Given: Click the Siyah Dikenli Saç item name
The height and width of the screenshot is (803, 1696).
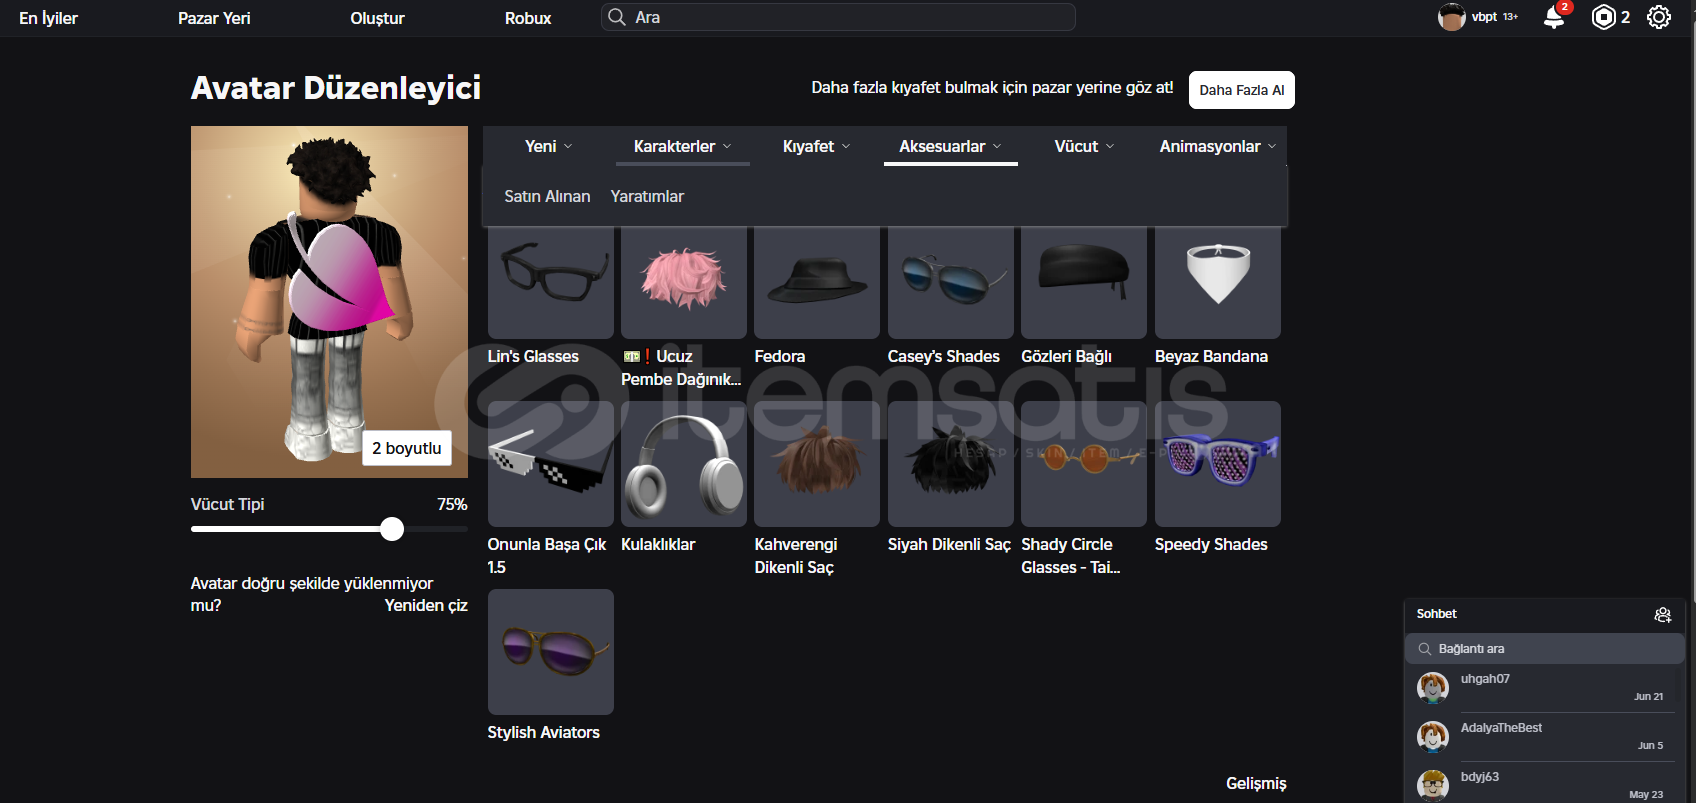Looking at the screenshot, I should click(x=949, y=544).
